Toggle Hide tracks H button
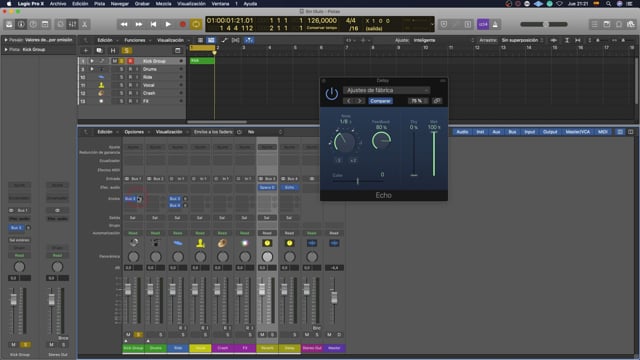This screenshot has width=640, height=360. pyautogui.click(x=113, y=51)
